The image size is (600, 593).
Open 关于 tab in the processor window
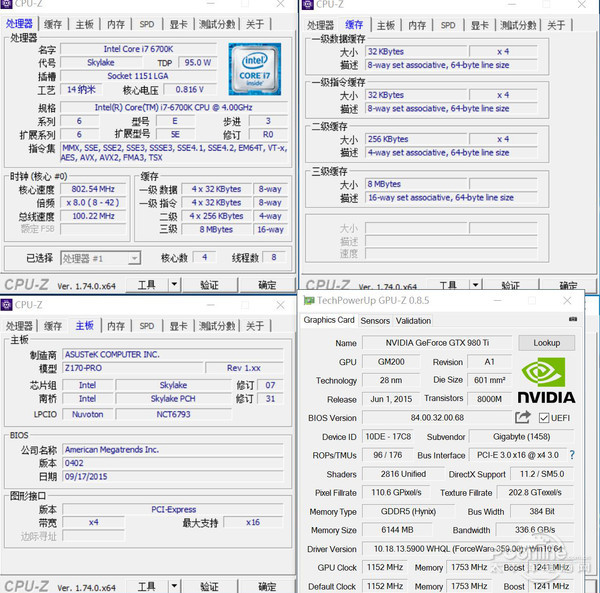tap(255, 24)
